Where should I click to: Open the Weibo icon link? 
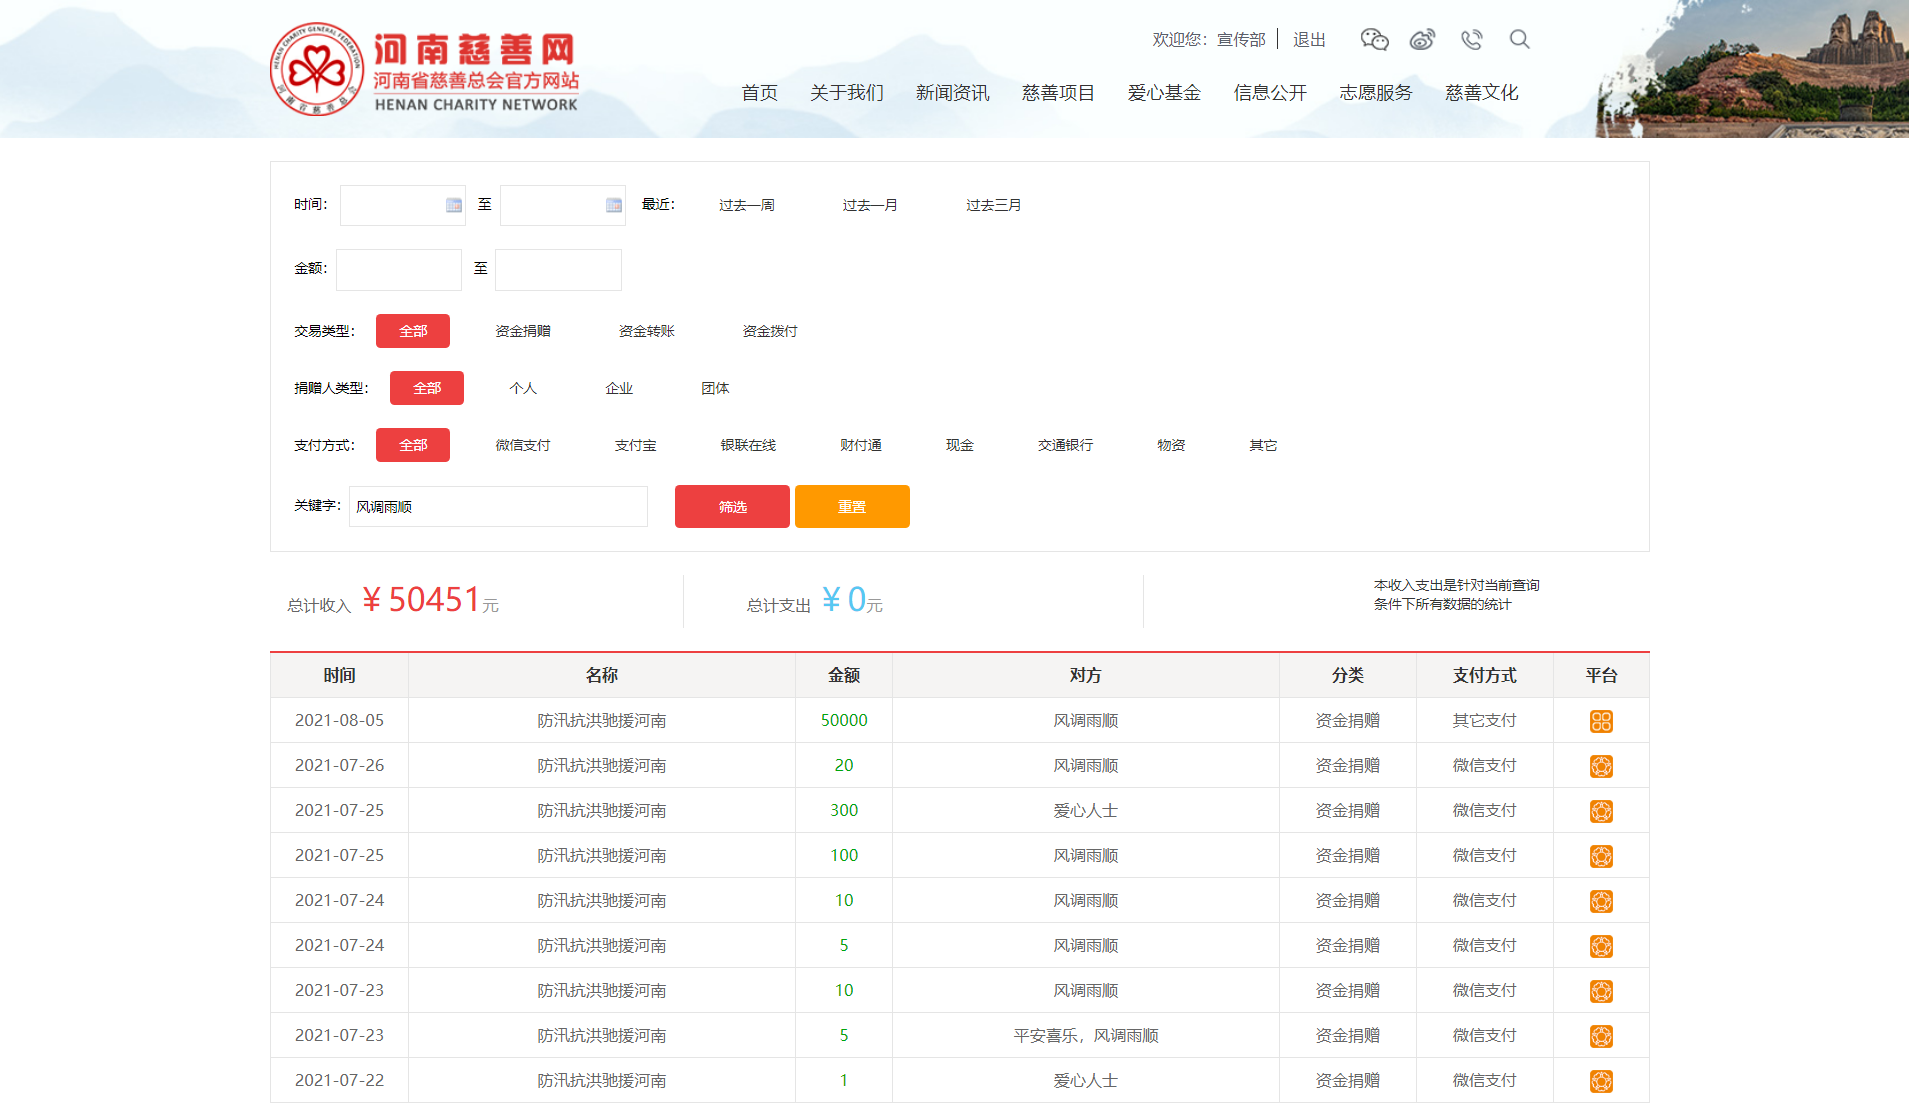pos(1422,40)
